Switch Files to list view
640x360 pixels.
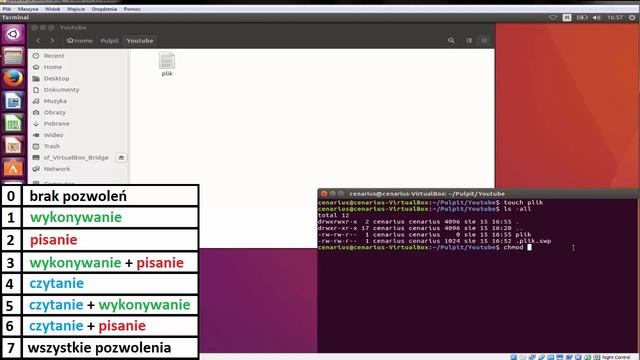[469, 40]
